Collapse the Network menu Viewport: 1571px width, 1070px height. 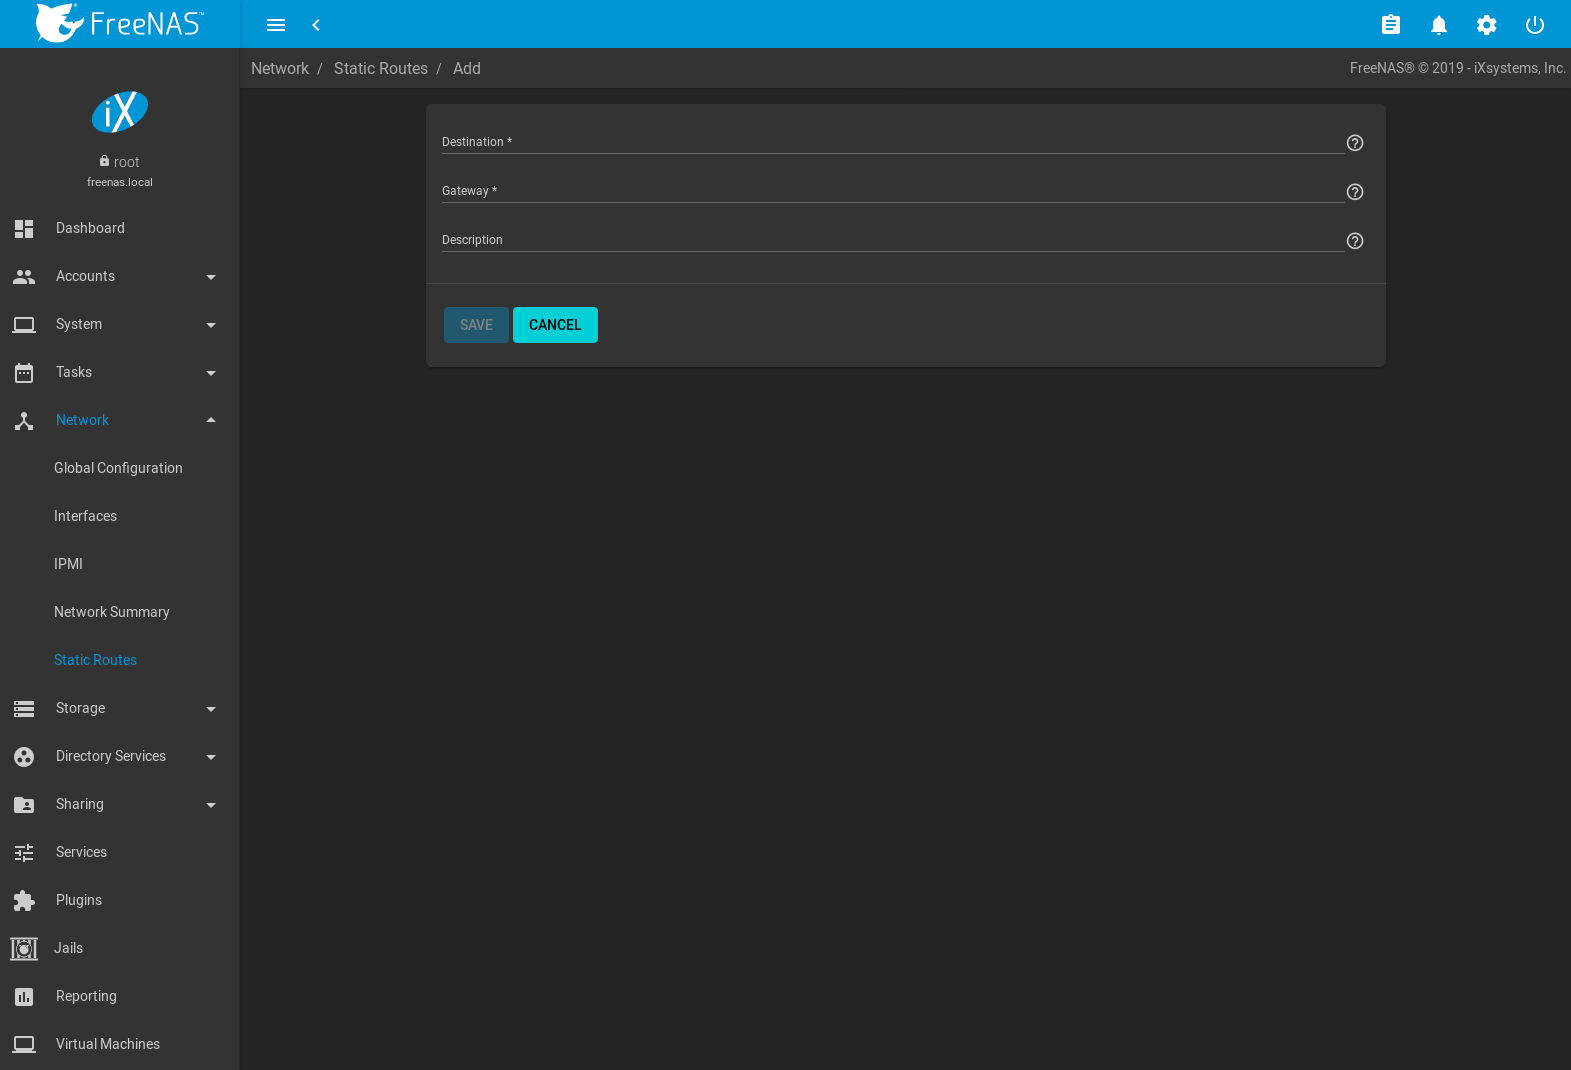pos(119,420)
